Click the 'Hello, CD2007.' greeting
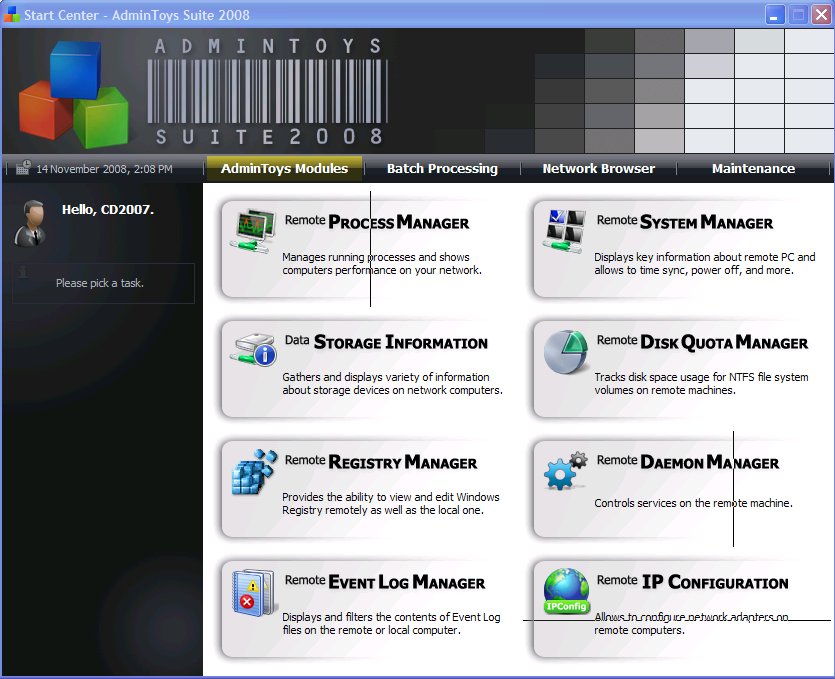 point(108,209)
